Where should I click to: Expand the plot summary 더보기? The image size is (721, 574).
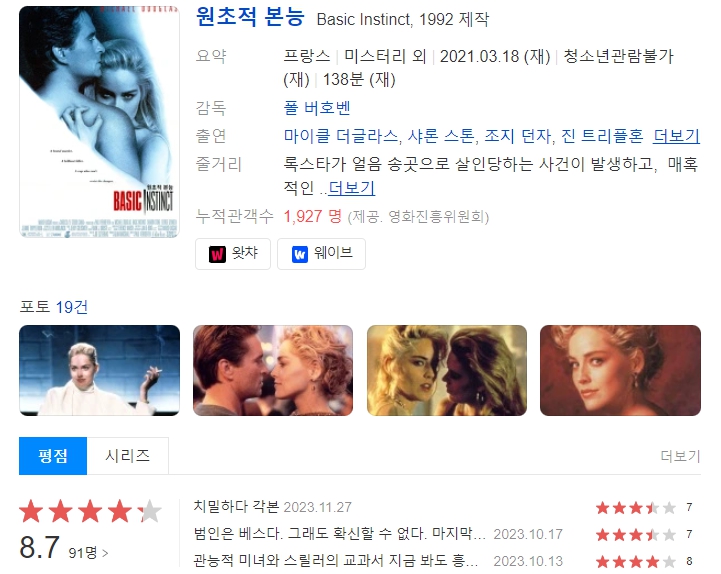click(352, 188)
